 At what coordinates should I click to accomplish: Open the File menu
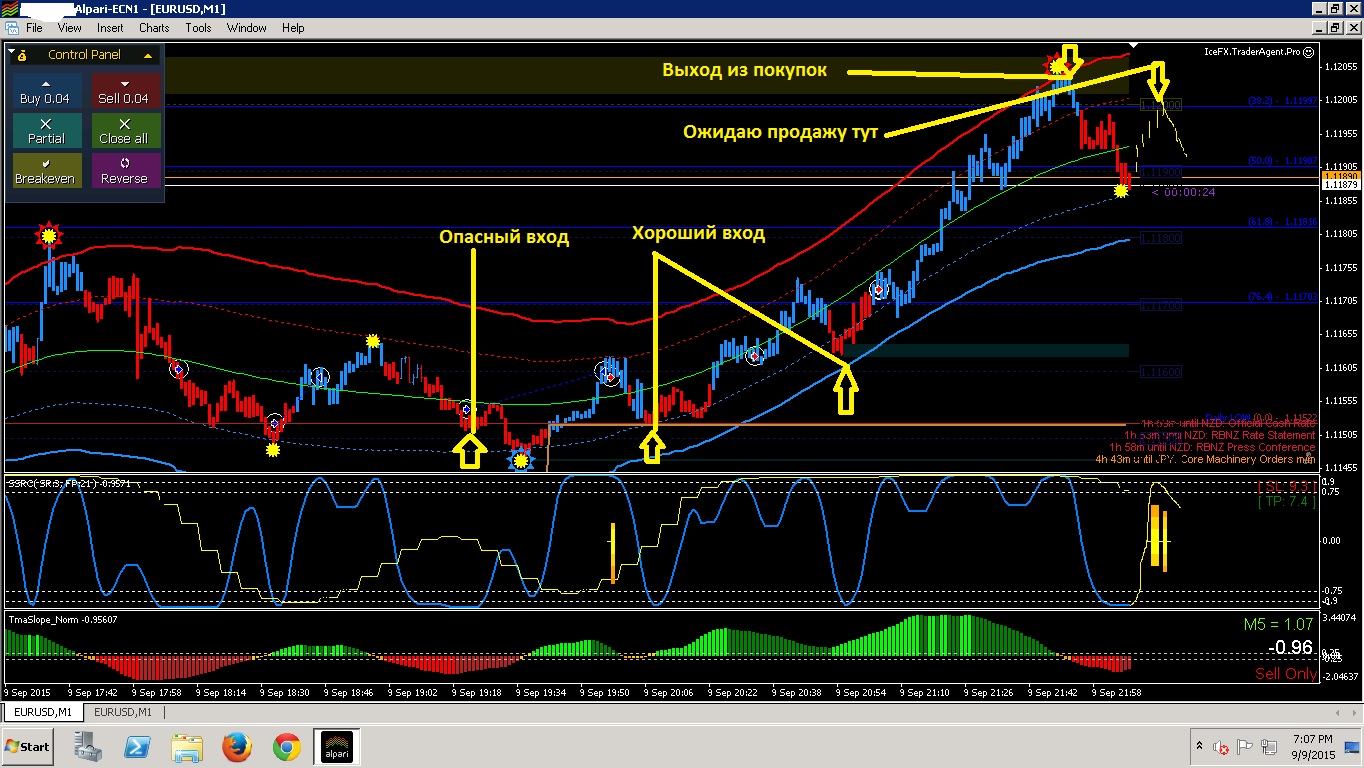click(x=34, y=28)
